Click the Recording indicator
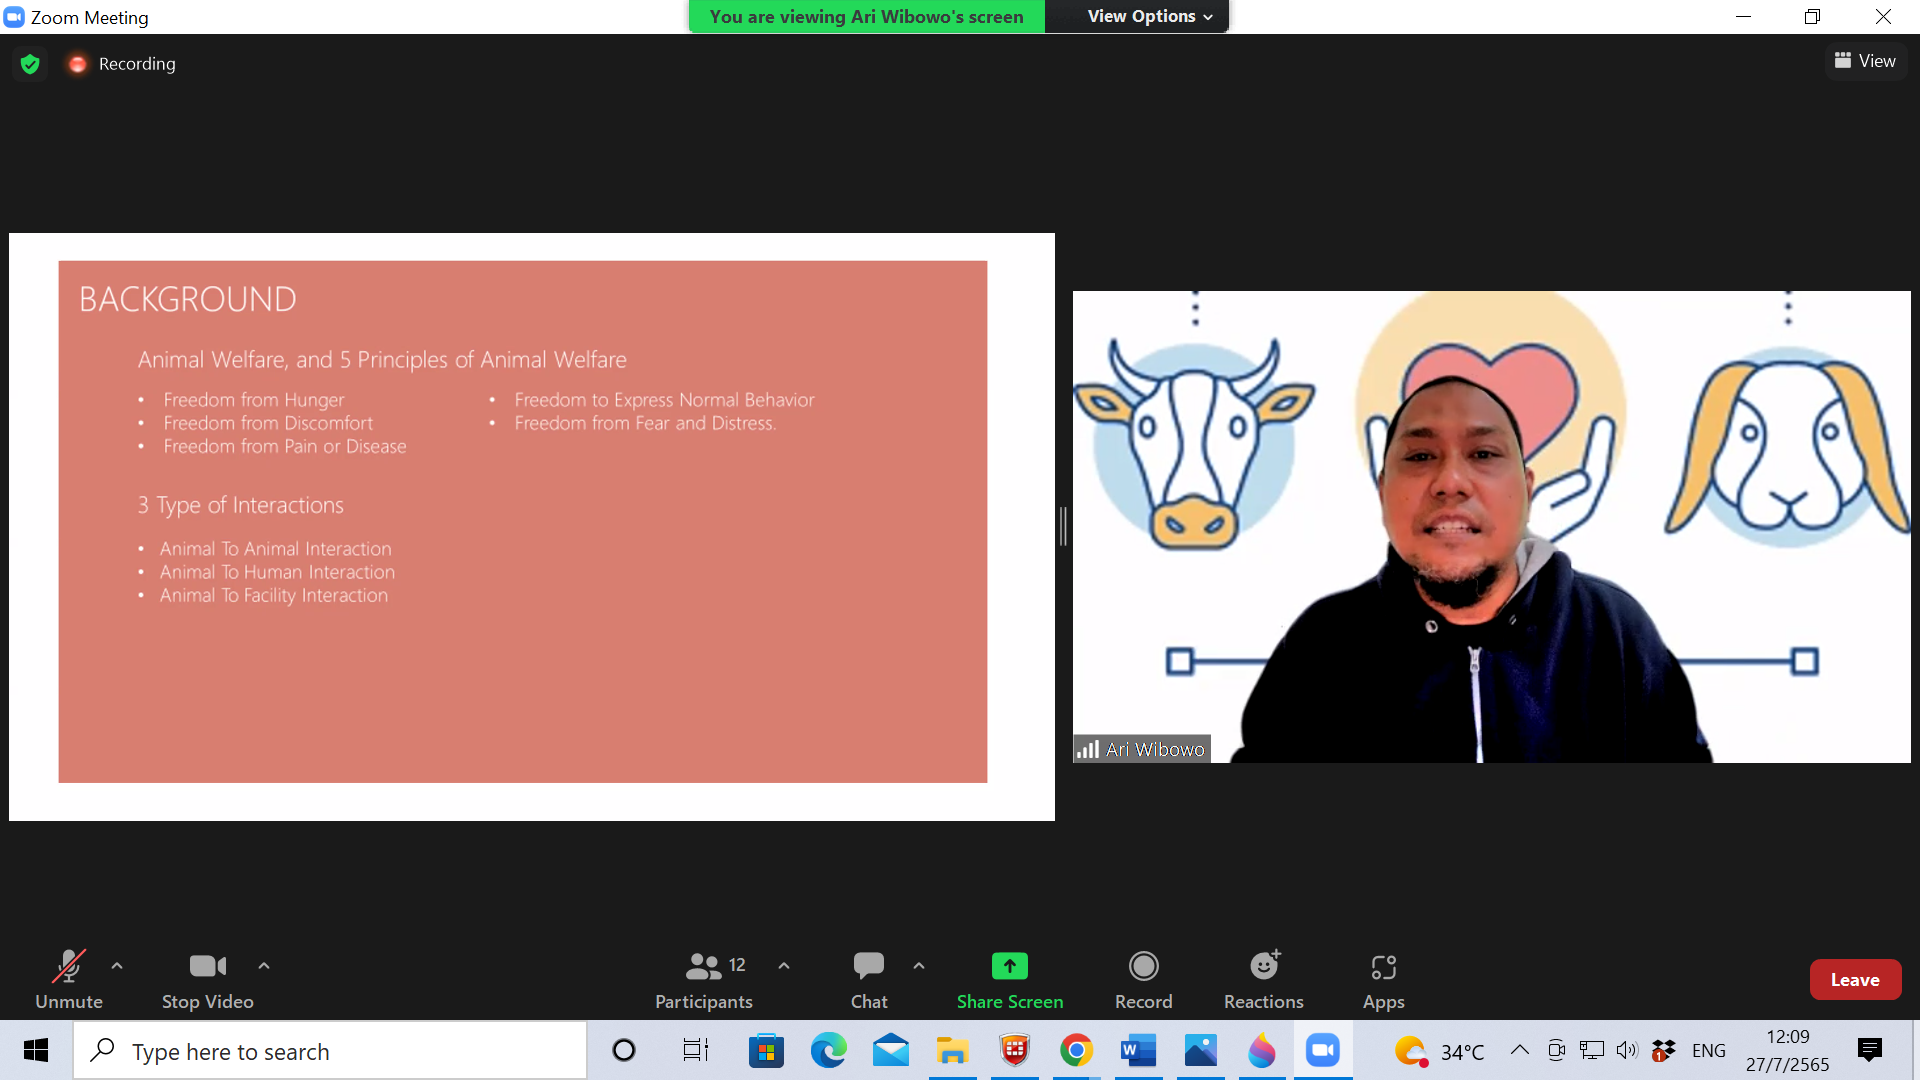Image resolution: width=1920 pixels, height=1080 pixels. tap(122, 64)
